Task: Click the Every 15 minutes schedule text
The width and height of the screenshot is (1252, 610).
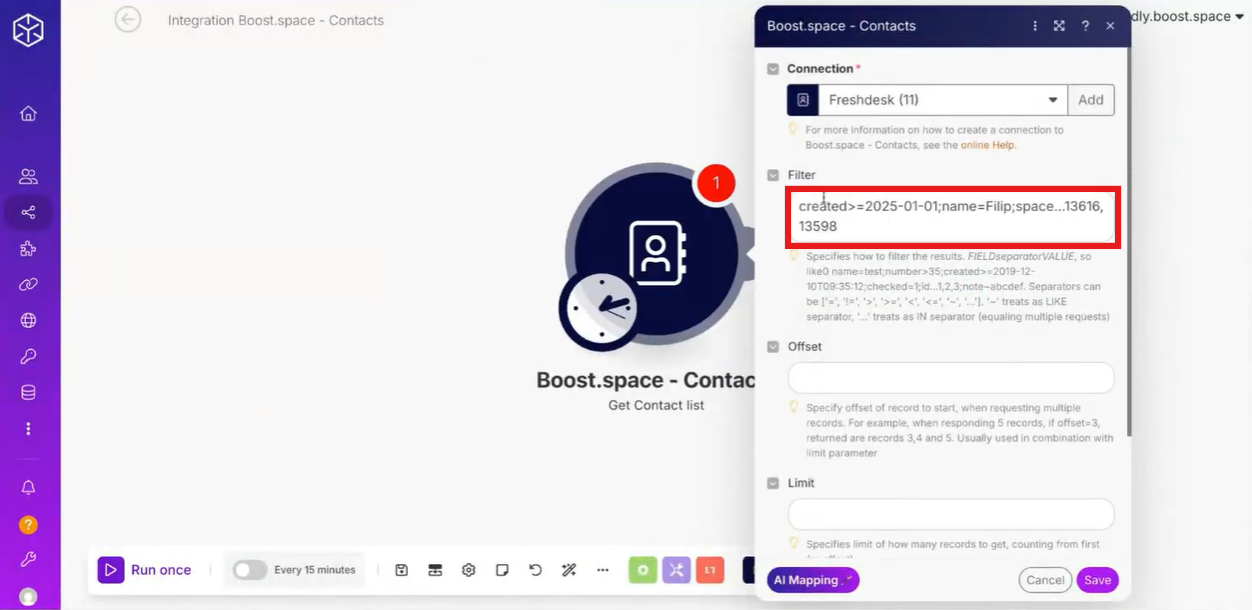Action: [315, 570]
